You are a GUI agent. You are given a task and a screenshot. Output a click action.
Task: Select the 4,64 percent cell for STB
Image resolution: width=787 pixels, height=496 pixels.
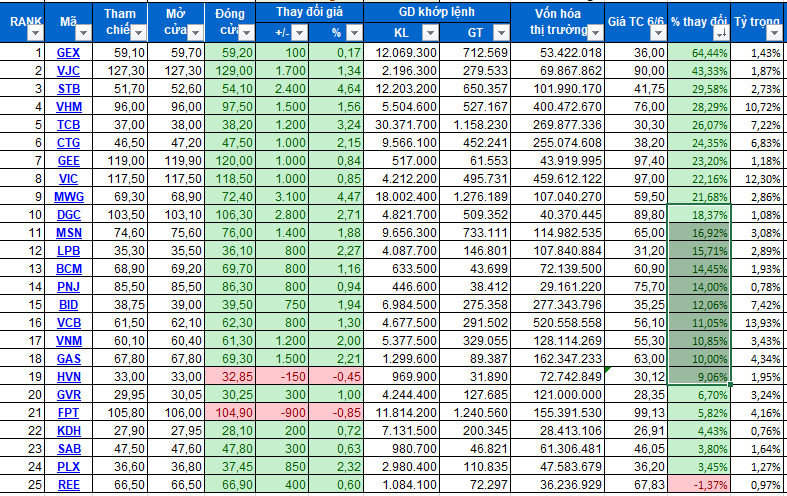(336, 89)
